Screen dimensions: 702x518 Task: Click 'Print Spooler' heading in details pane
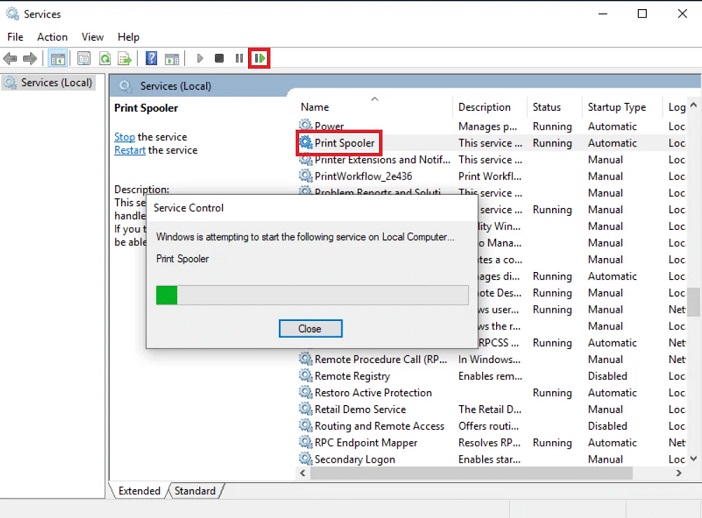146,108
